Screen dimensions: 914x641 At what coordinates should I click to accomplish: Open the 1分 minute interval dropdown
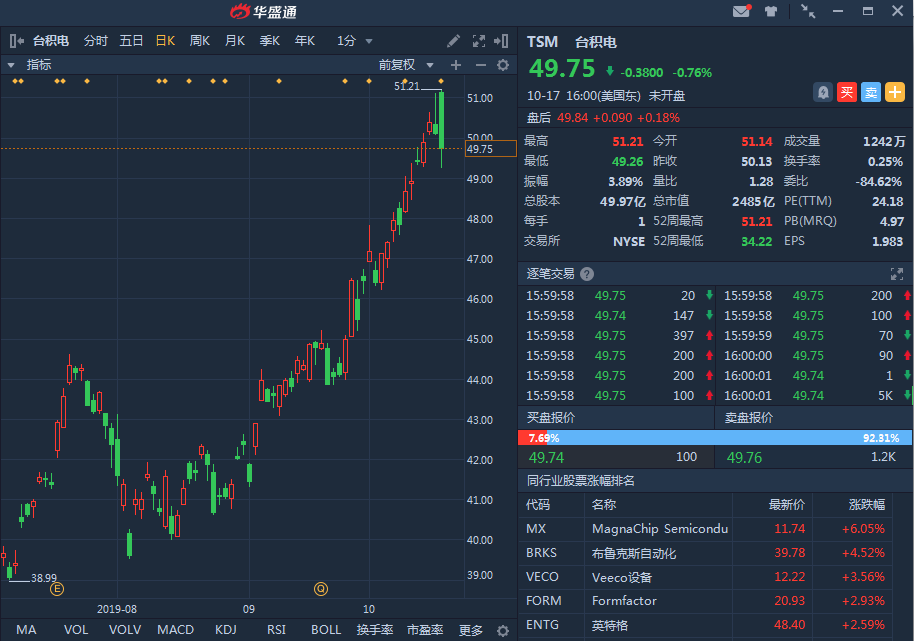pyautogui.click(x=355, y=41)
